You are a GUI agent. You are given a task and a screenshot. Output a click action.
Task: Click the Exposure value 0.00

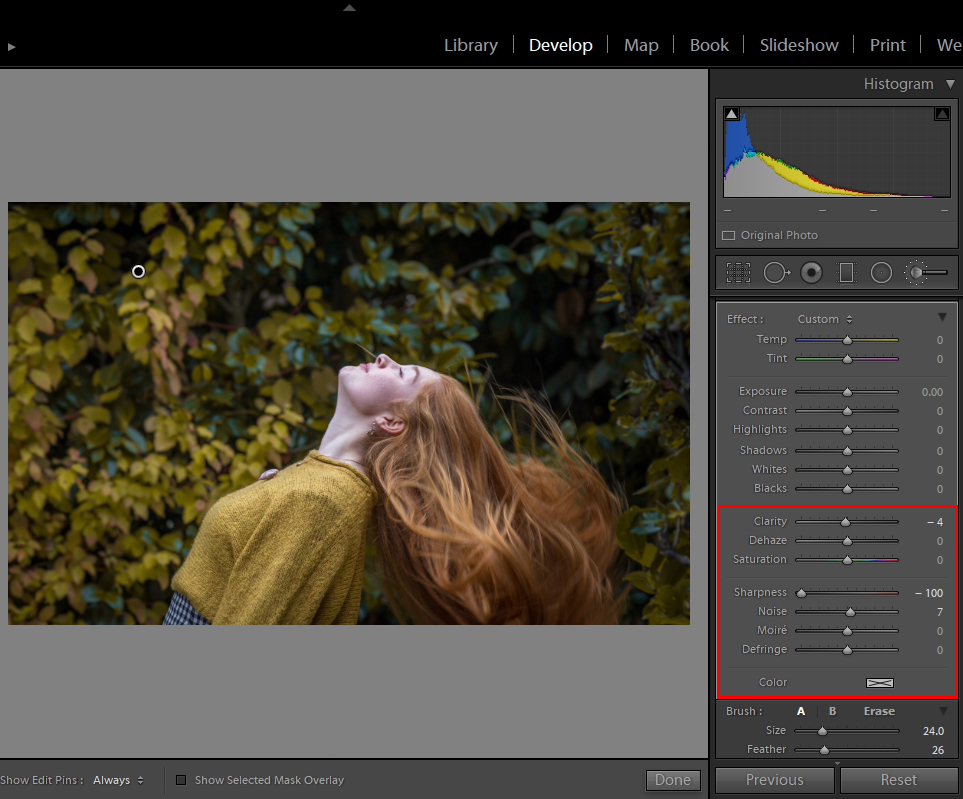pyautogui.click(x=932, y=392)
